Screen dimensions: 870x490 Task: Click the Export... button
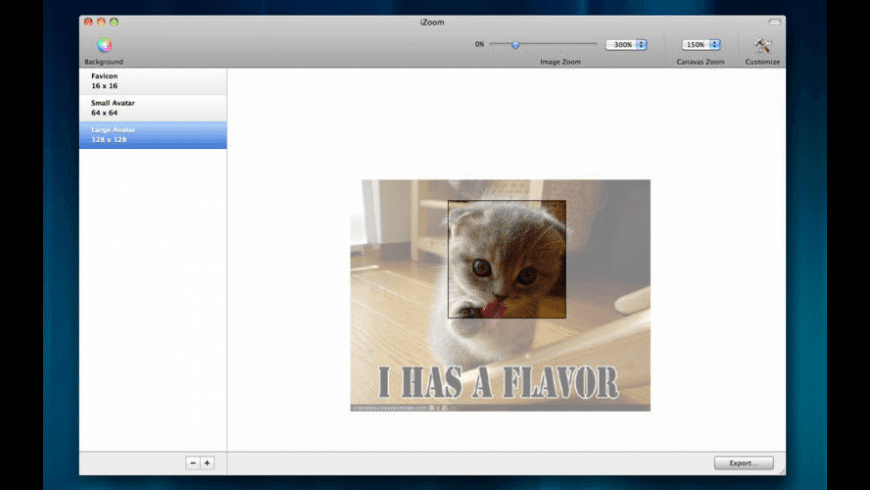[743, 463]
